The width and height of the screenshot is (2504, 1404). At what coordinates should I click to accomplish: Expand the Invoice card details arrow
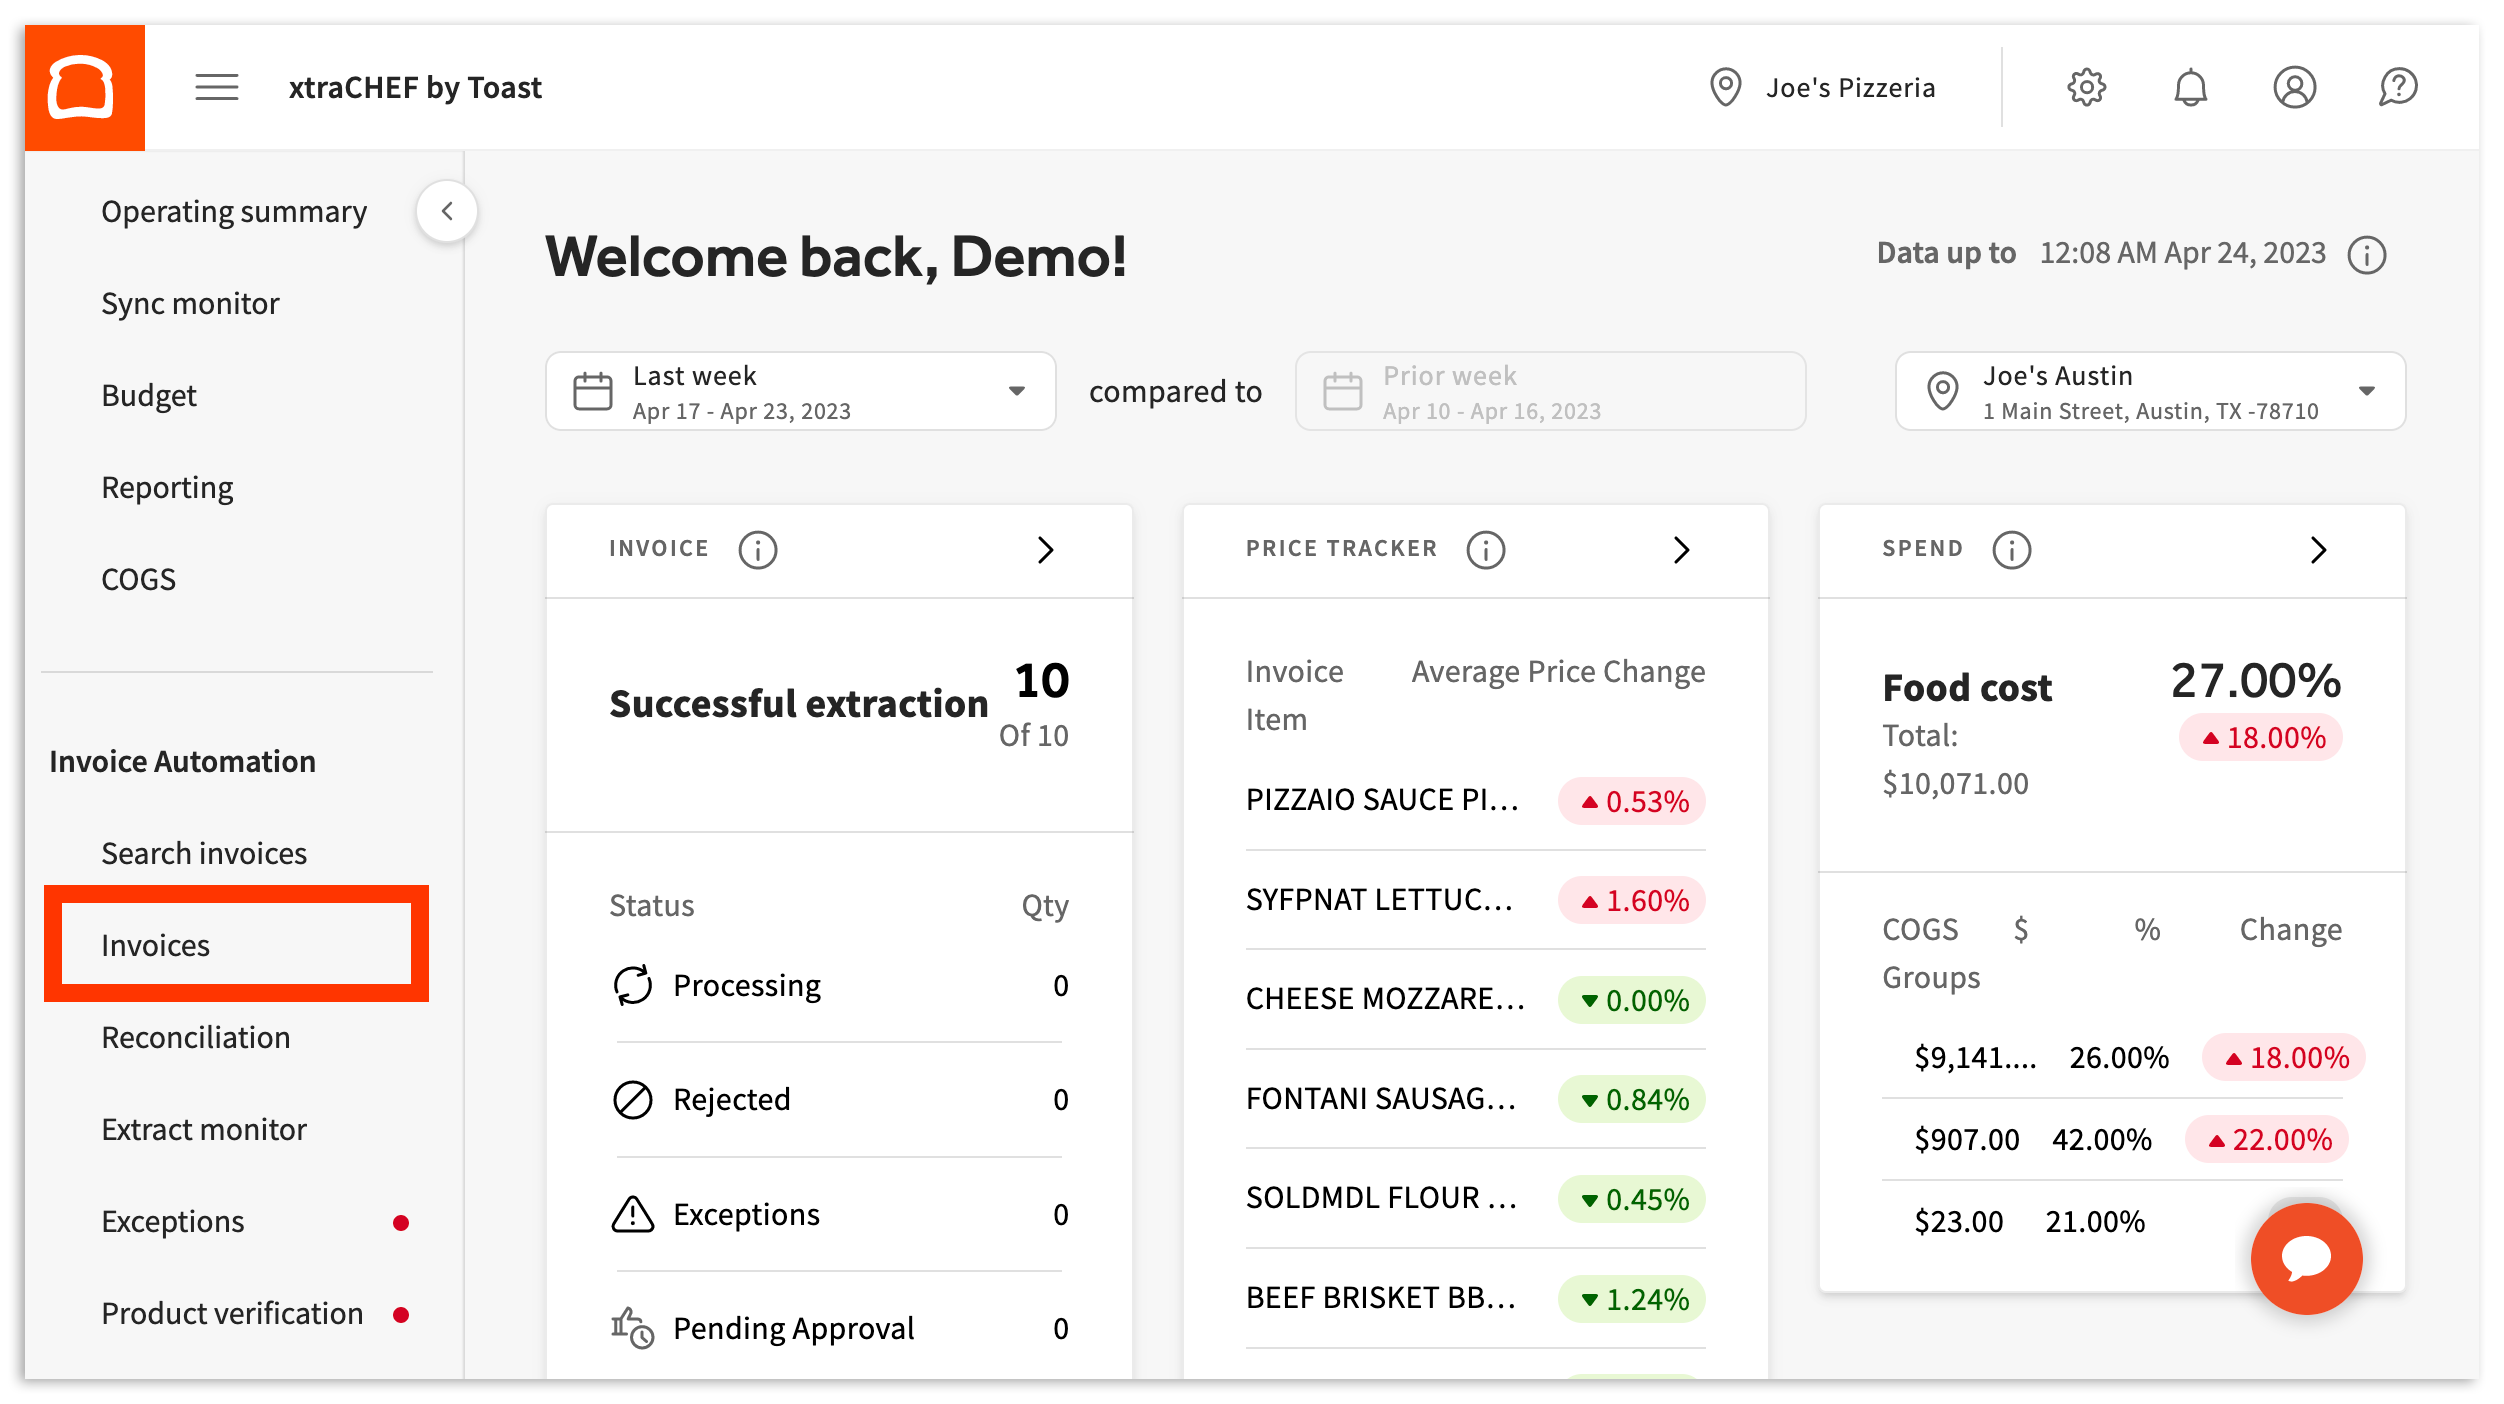point(1046,550)
